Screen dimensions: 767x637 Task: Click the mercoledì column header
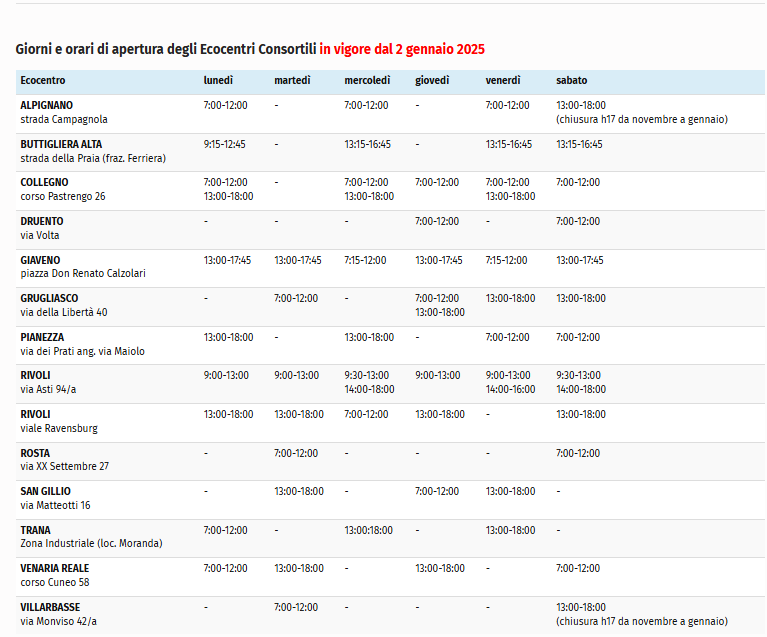[367, 80]
